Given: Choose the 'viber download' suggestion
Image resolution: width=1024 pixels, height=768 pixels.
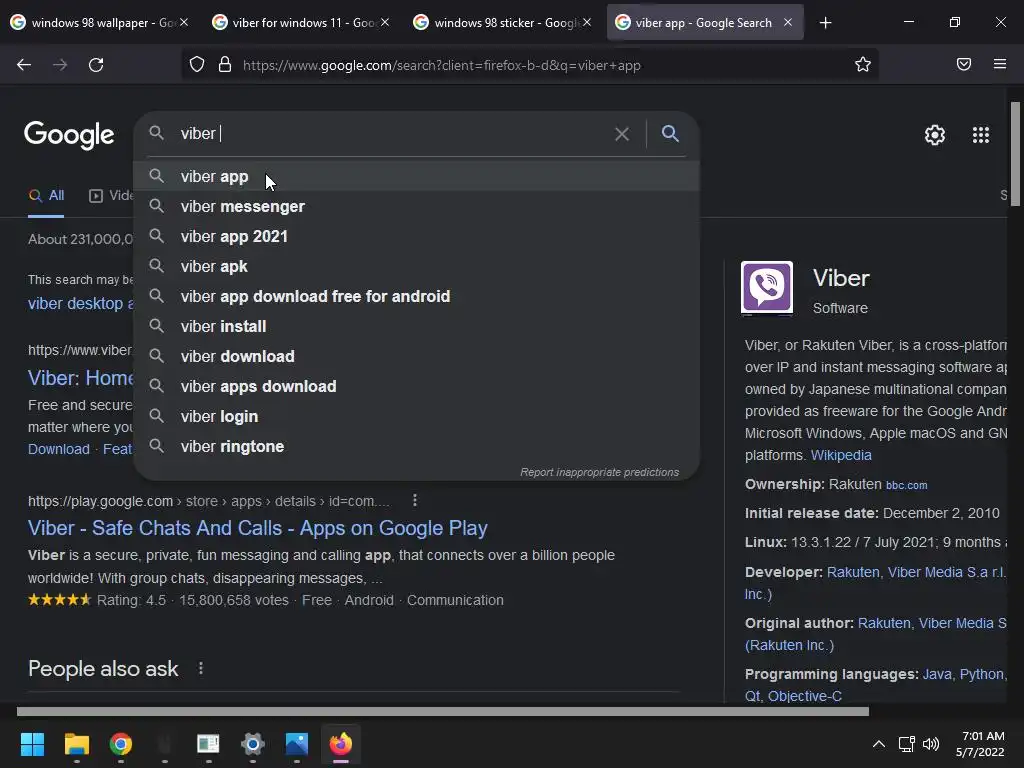Looking at the screenshot, I should tap(417, 357).
